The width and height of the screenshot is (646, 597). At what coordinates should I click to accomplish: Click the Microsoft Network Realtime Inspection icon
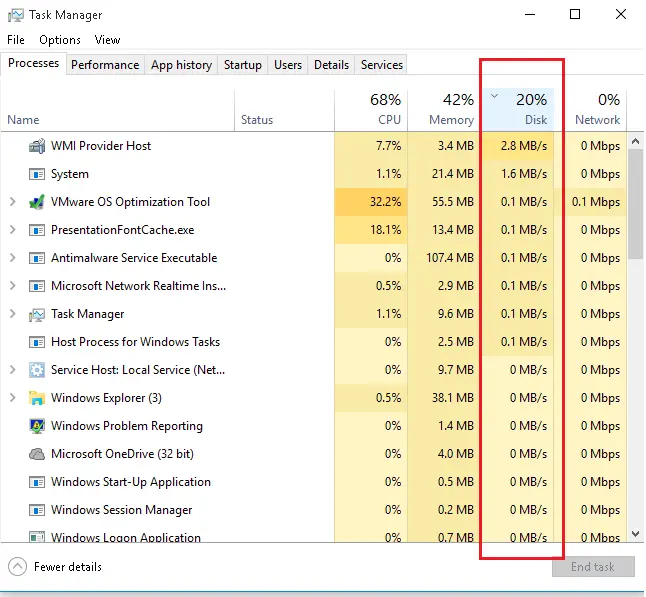pyautogui.click(x=37, y=286)
